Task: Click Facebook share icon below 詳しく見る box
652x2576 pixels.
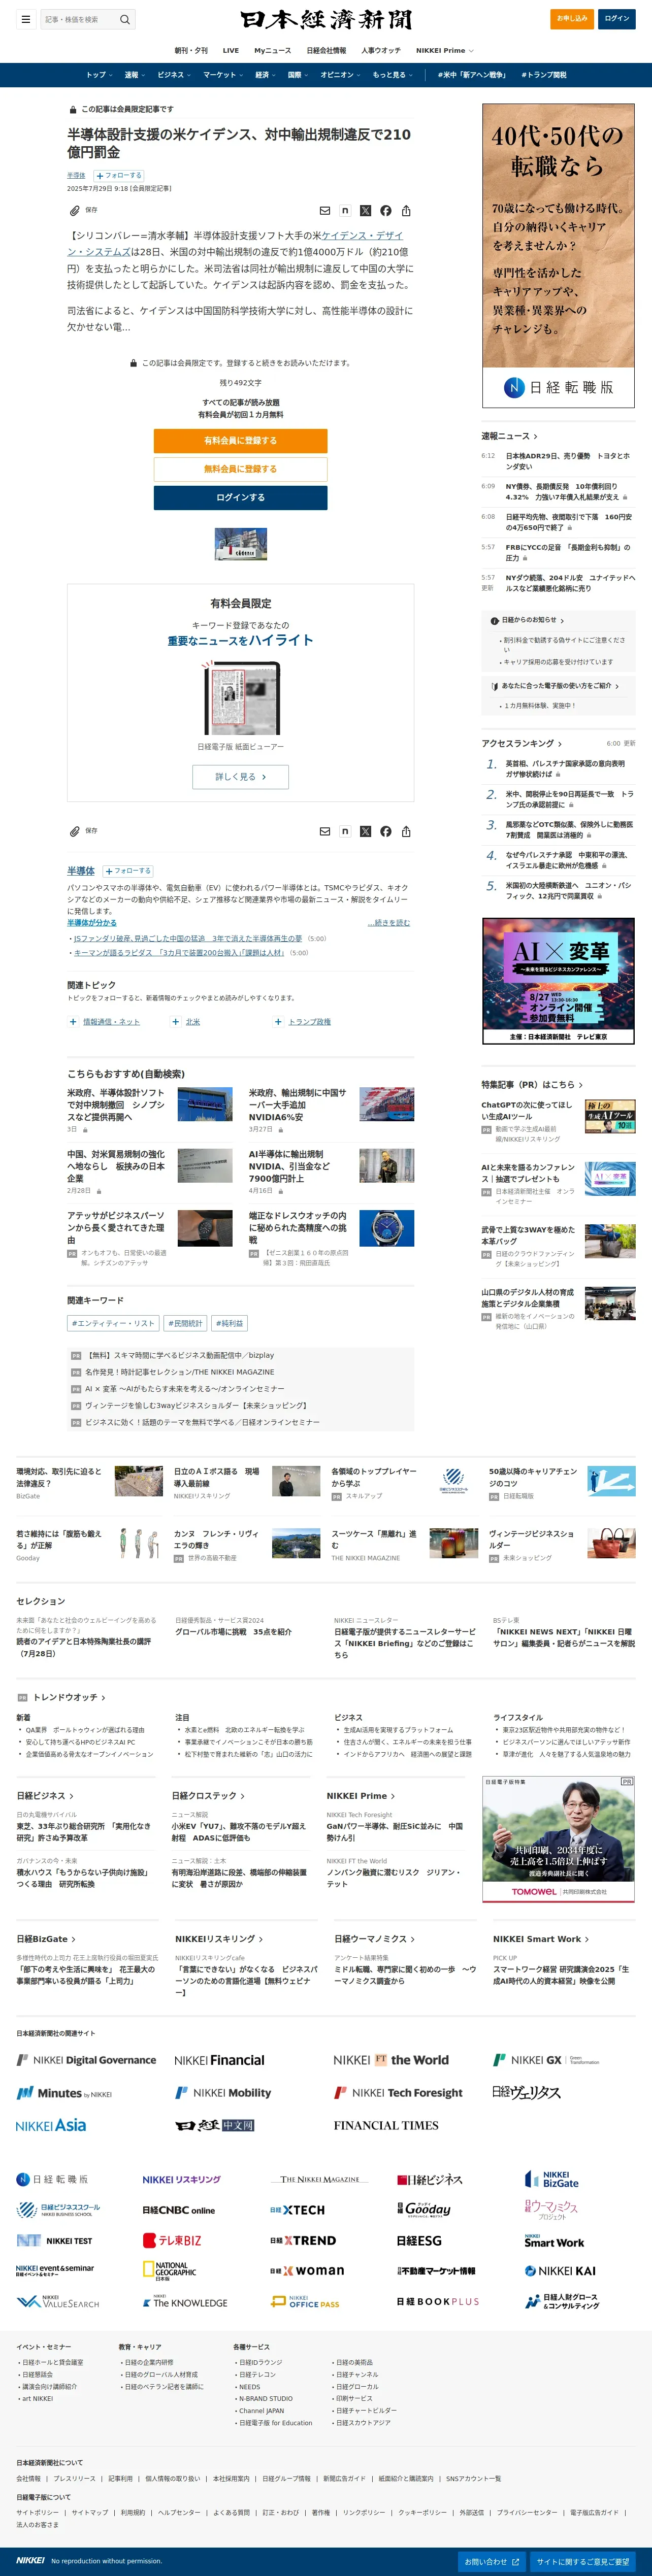Action: click(386, 832)
